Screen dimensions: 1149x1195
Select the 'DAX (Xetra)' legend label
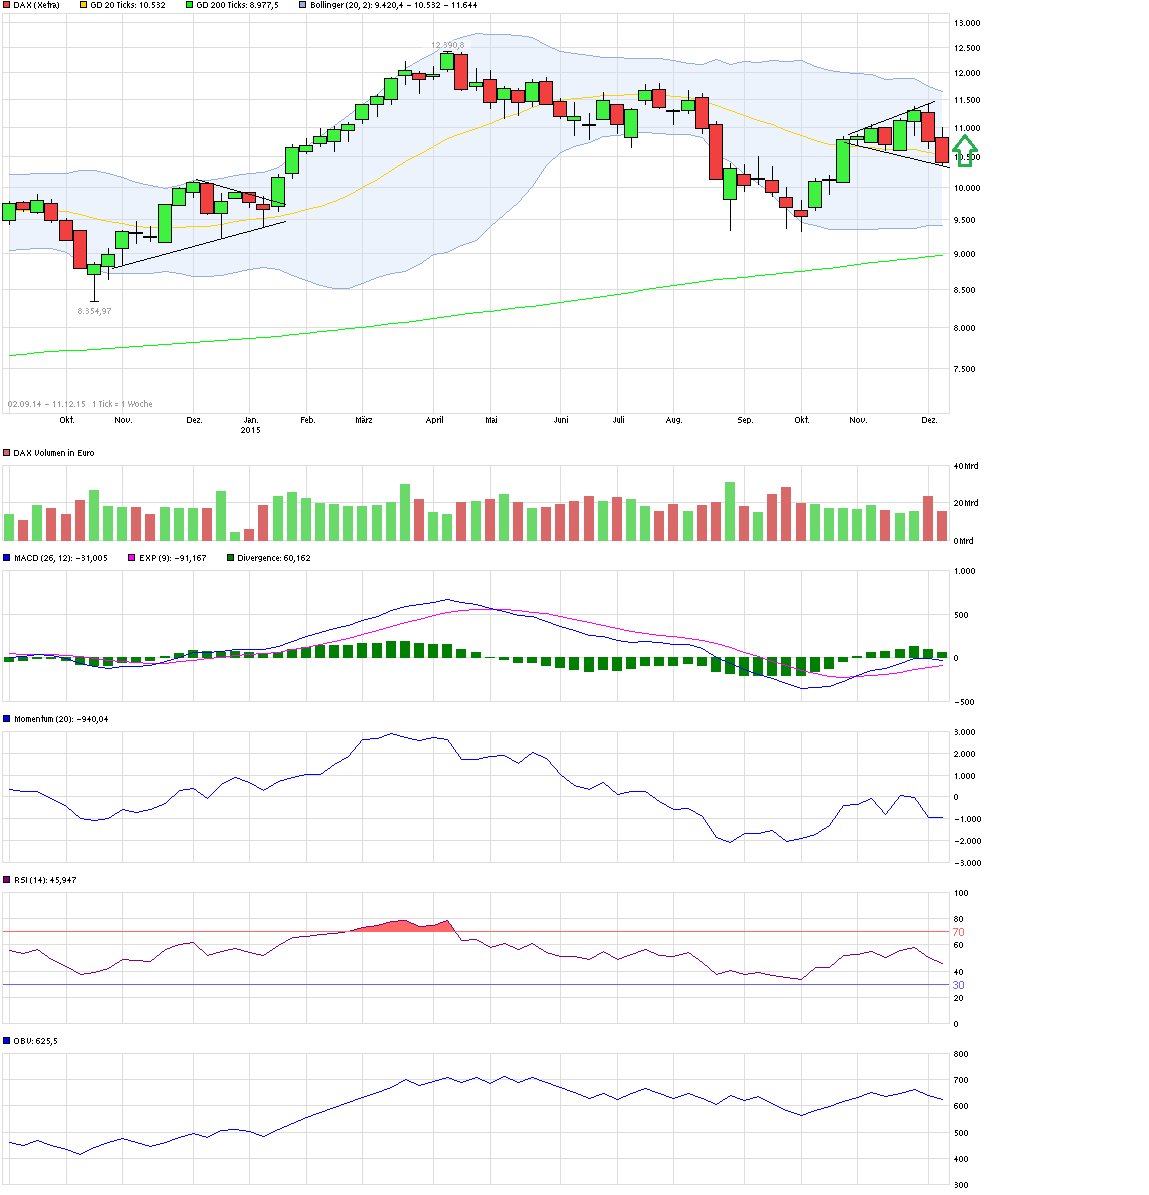point(37,5)
